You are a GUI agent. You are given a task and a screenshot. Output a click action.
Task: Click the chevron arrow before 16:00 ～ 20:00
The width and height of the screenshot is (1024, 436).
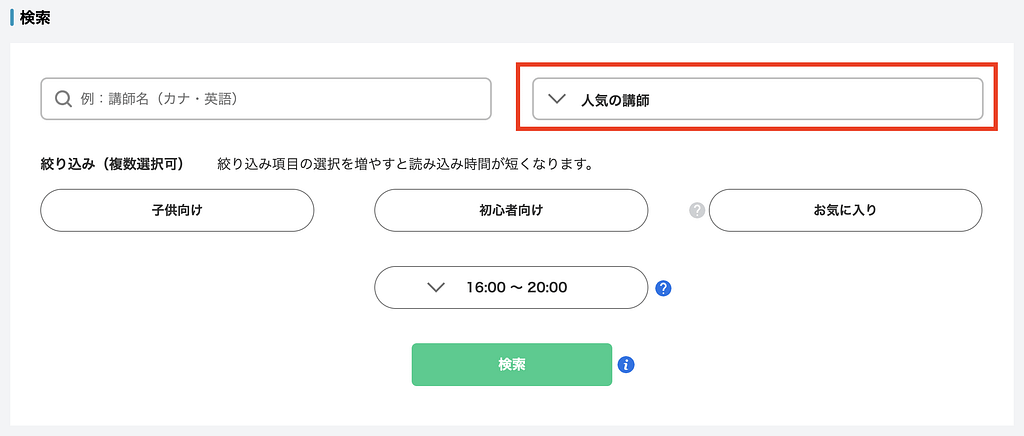point(436,288)
